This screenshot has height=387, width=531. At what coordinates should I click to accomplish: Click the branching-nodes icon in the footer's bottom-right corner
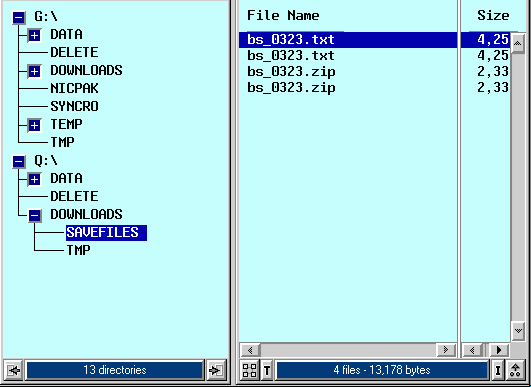tap(515, 370)
